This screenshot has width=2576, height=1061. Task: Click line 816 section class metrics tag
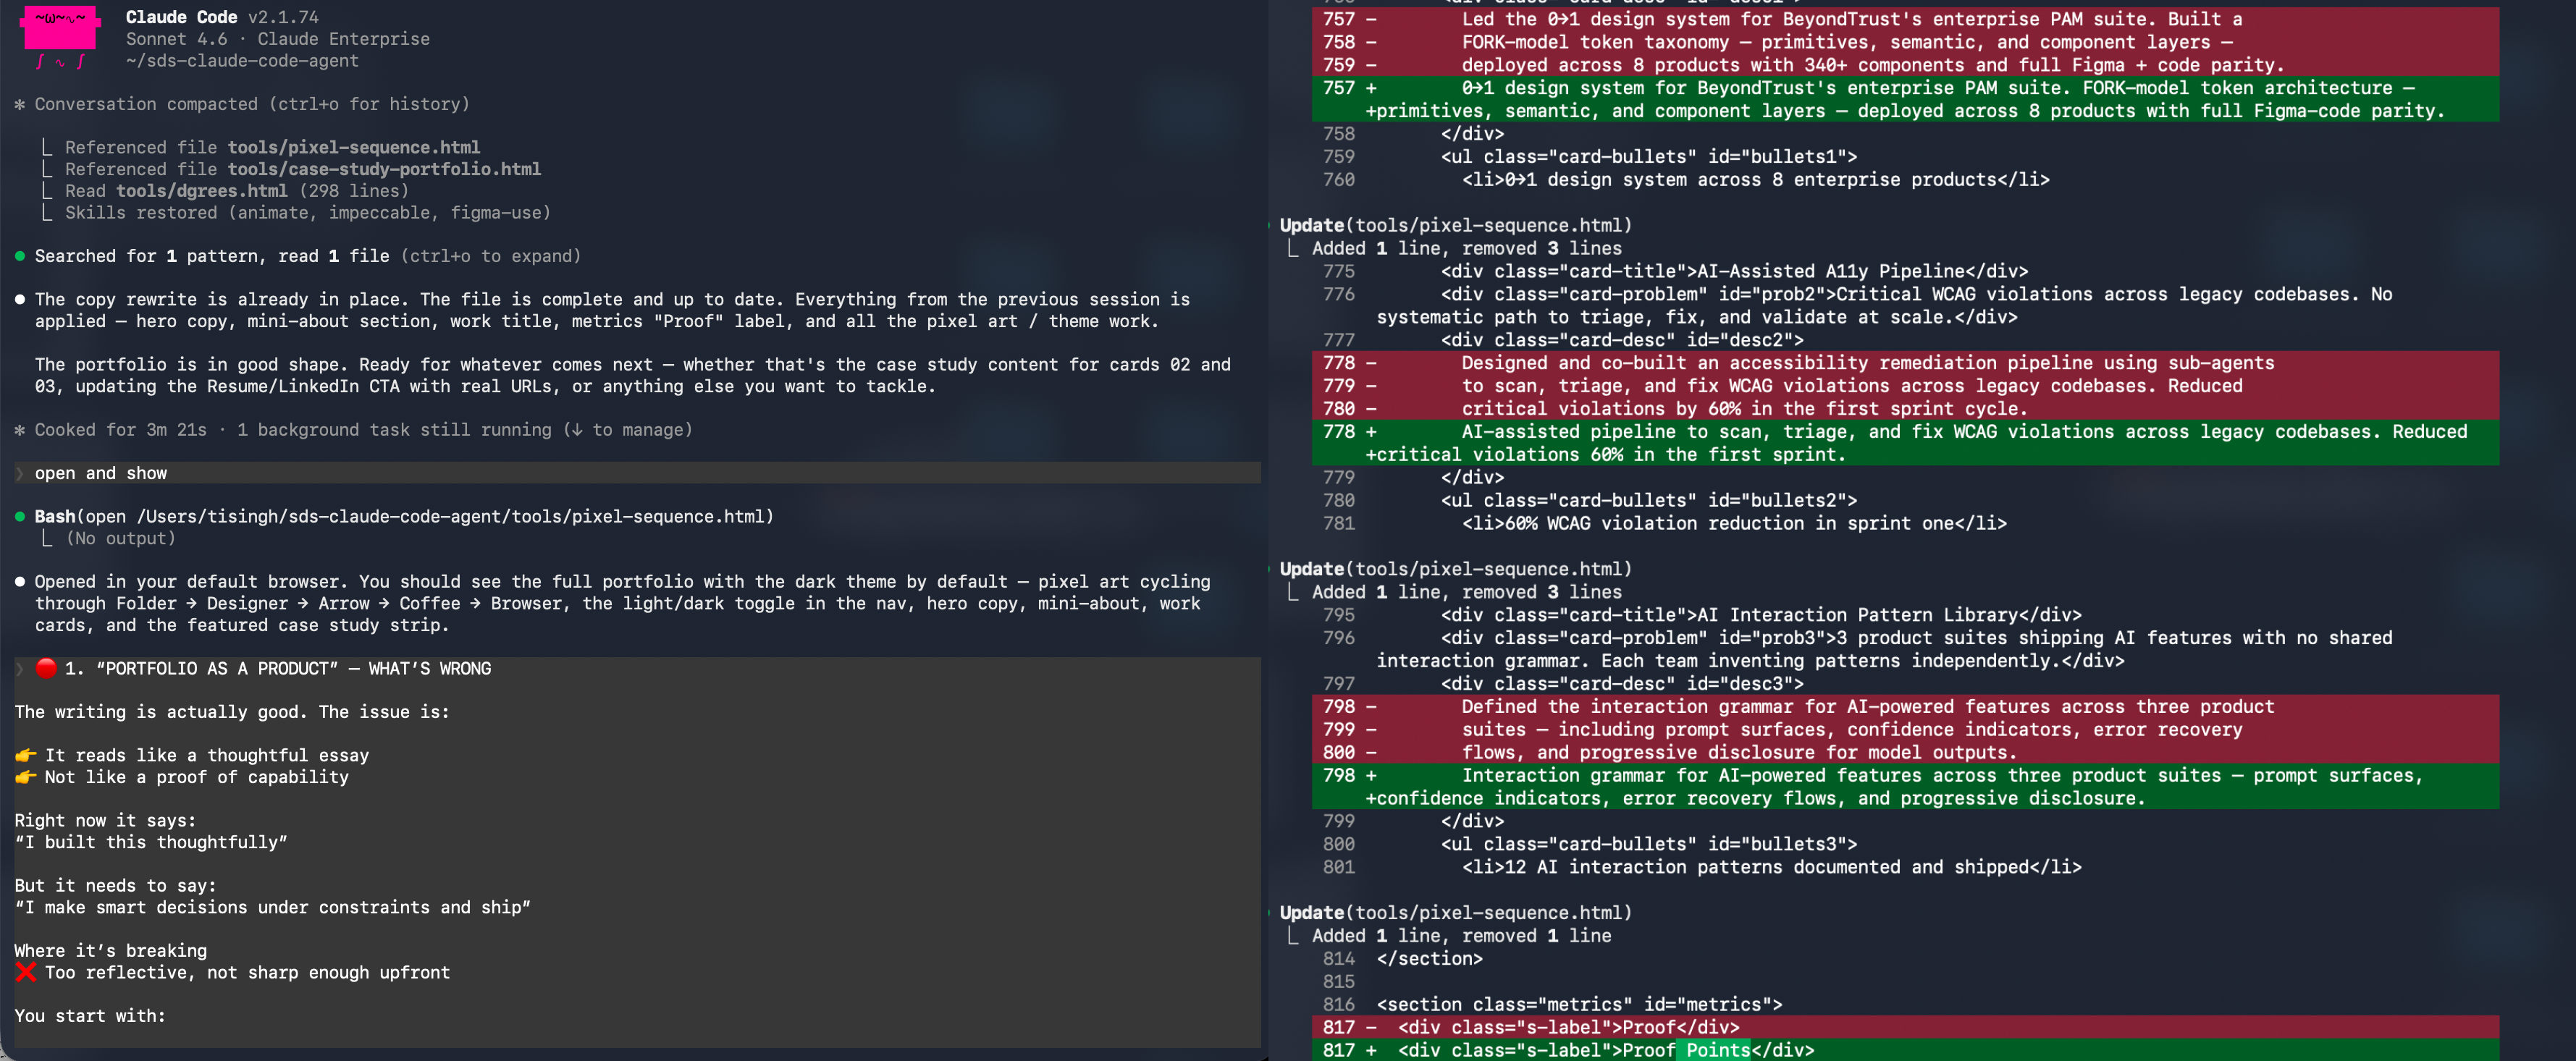point(1579,1004)
